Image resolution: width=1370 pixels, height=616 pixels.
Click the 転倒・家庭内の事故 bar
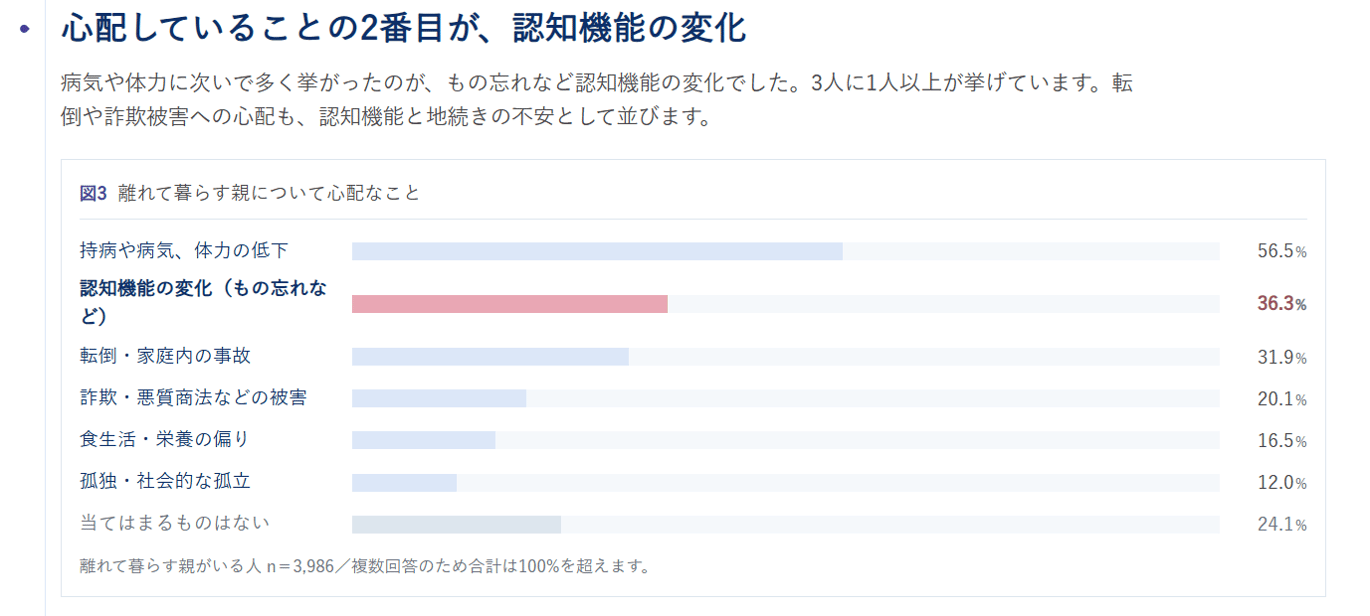pos(490,357)
